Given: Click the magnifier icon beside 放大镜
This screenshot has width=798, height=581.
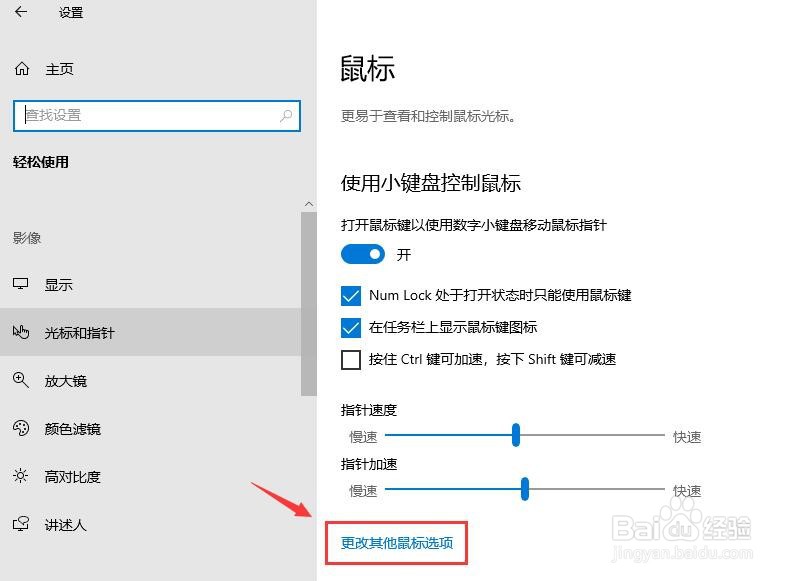Looking at the screenshot, I should [x=21, y=380].
